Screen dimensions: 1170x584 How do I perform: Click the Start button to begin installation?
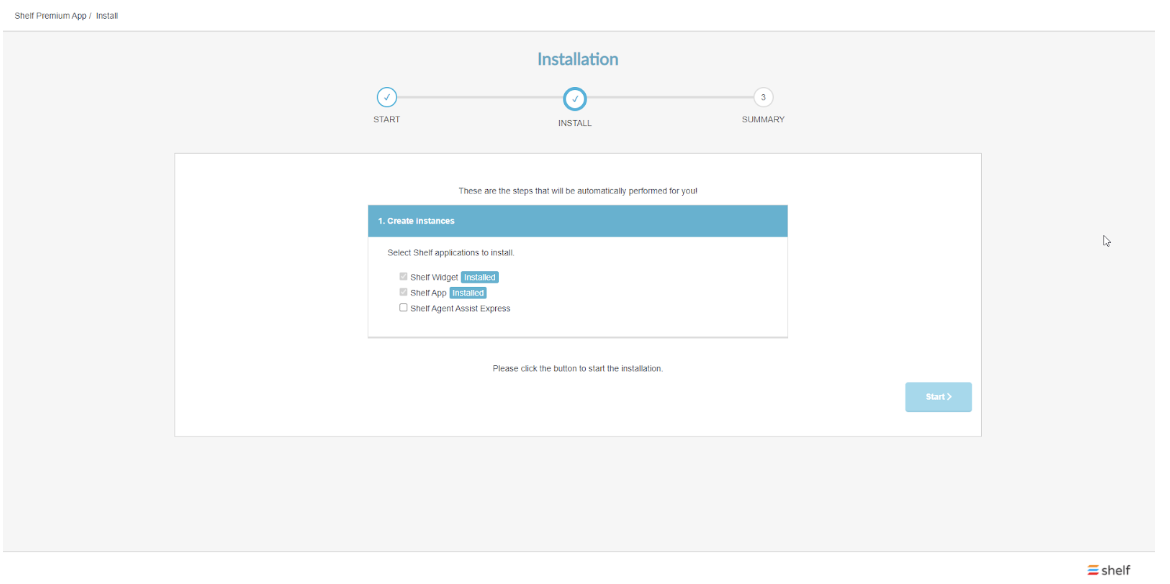pyautogui.click(x=938, y=397)
